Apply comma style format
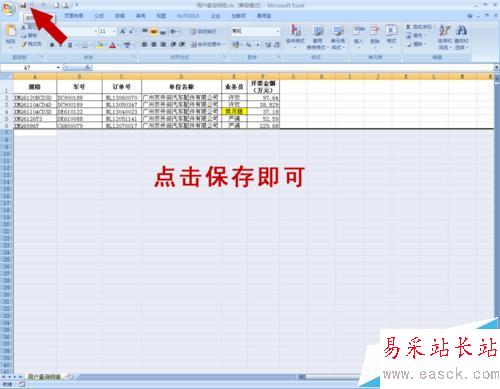The height and width of the screenshot is (389, 500). (x=258, y=44)
